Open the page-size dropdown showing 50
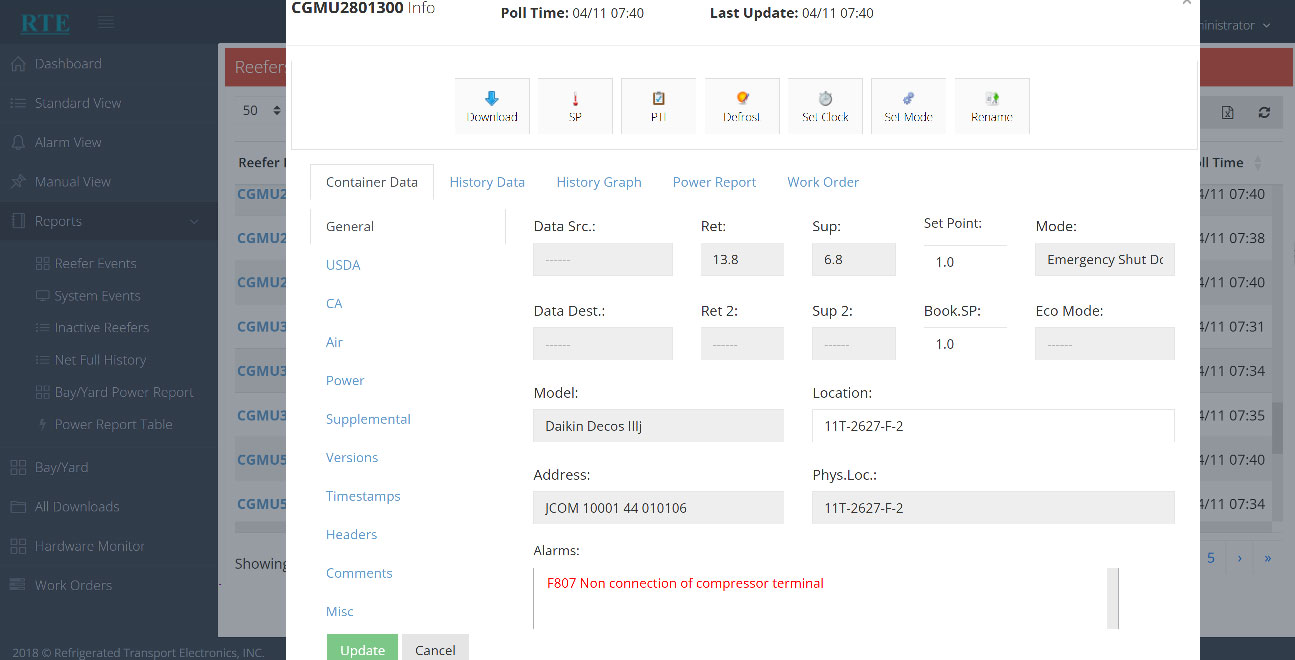The width and height of the screenshot is (1295, 660). (260, 111)
